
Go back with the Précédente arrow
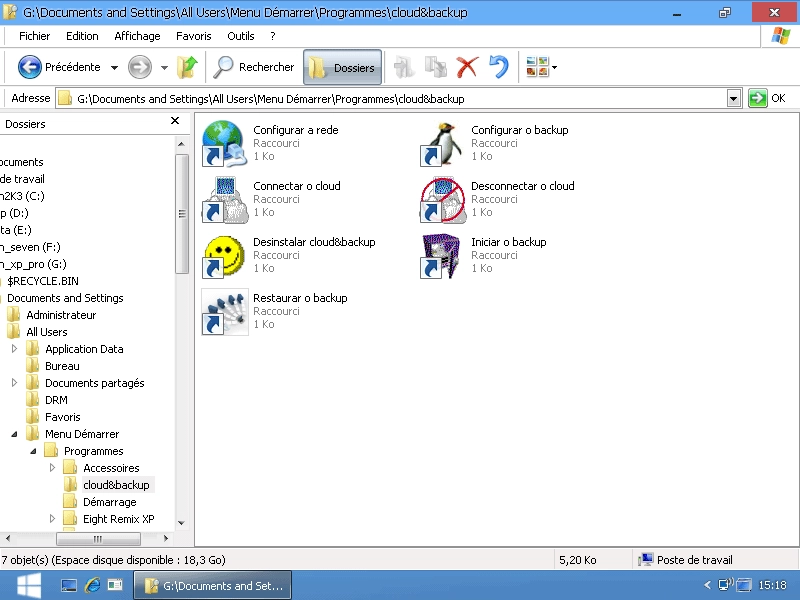pos(30,67)
